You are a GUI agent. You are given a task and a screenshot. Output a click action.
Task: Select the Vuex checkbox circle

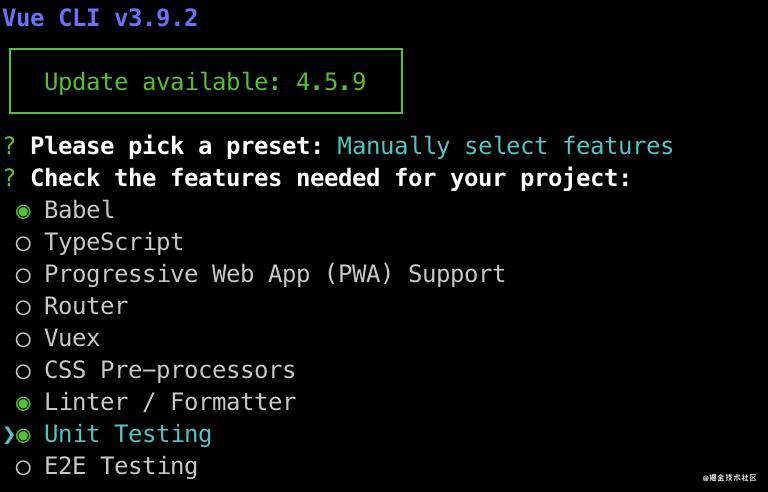23,340
